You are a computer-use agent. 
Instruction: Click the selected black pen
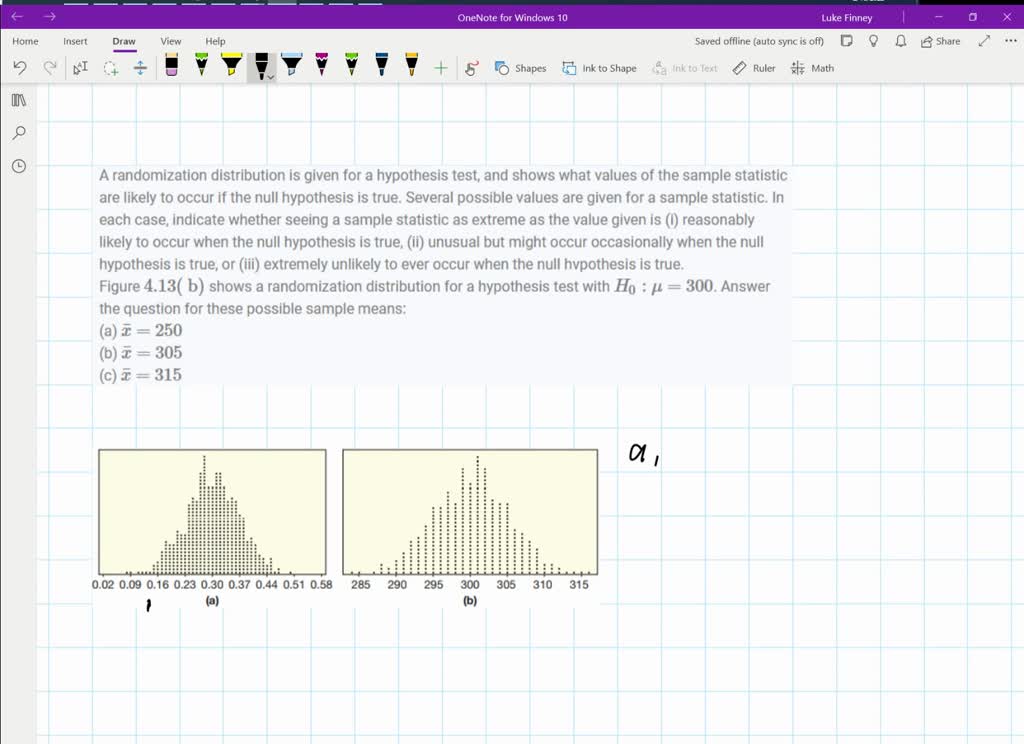[x=261, y=65]
